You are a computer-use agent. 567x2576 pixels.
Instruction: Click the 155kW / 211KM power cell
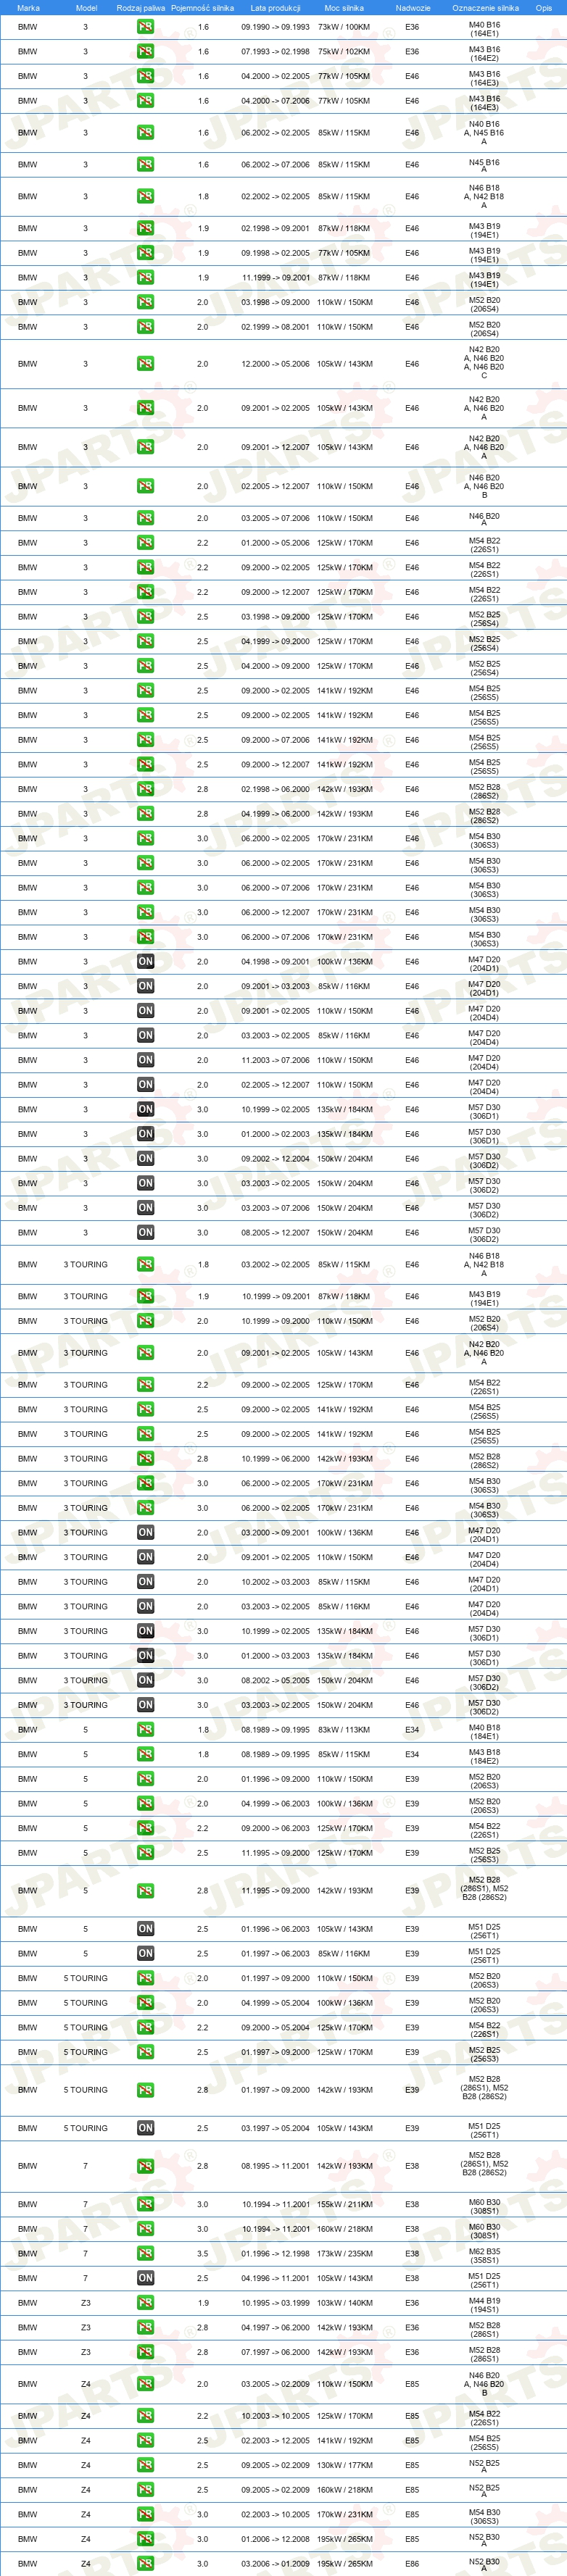(x=344, y=2205)
